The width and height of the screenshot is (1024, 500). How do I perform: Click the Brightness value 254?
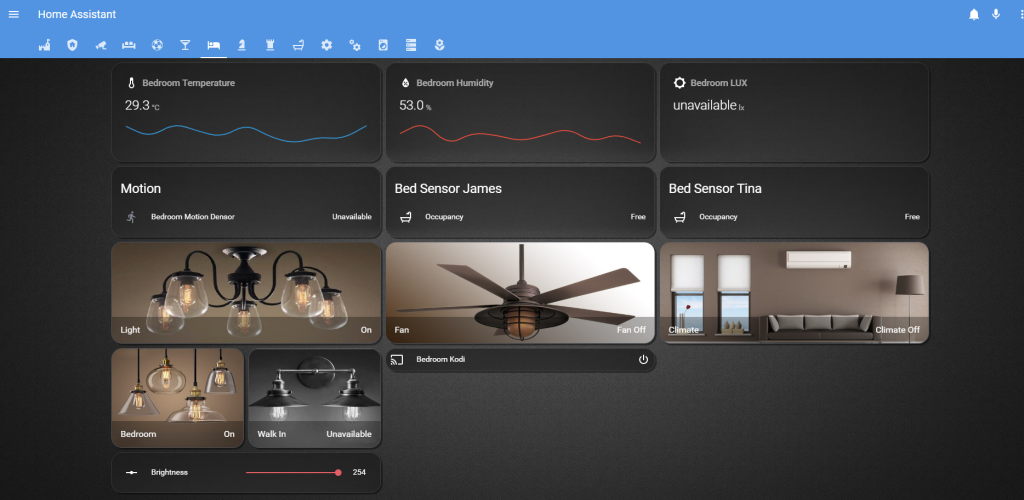pyautogui.click(x=359, y=472)
